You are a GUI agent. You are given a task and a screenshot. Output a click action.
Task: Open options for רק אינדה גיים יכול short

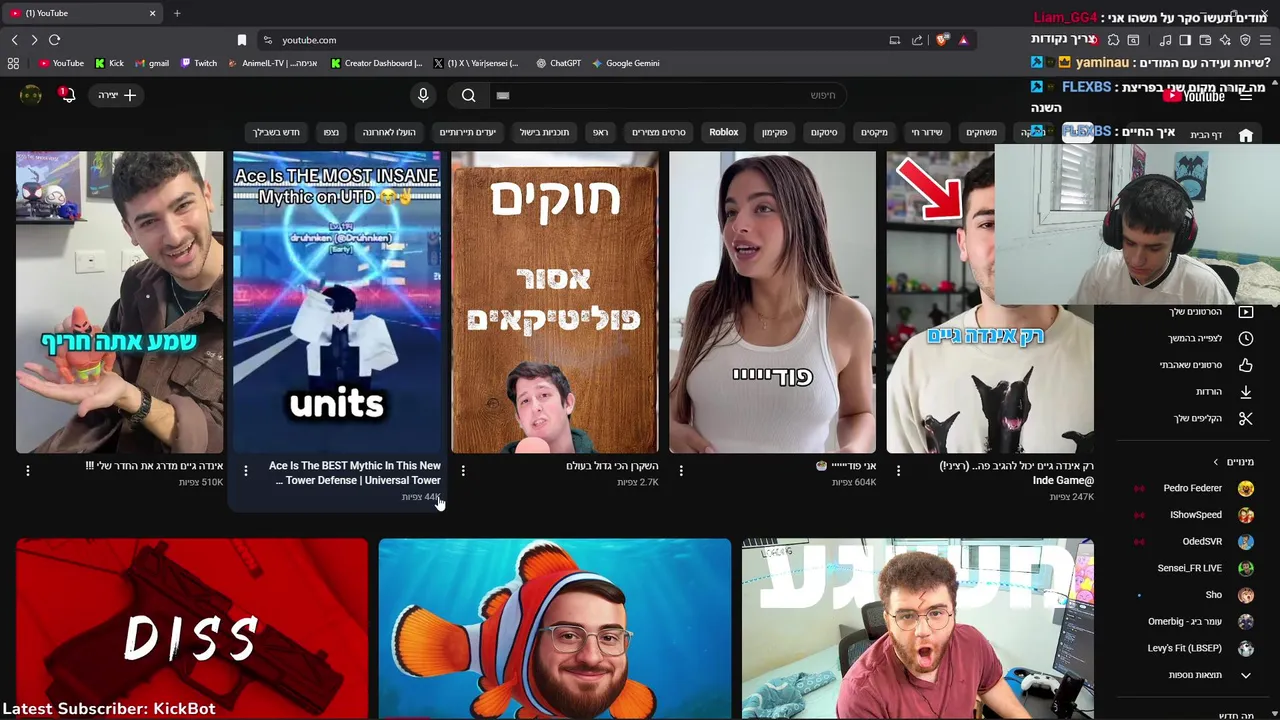point(898,470)
